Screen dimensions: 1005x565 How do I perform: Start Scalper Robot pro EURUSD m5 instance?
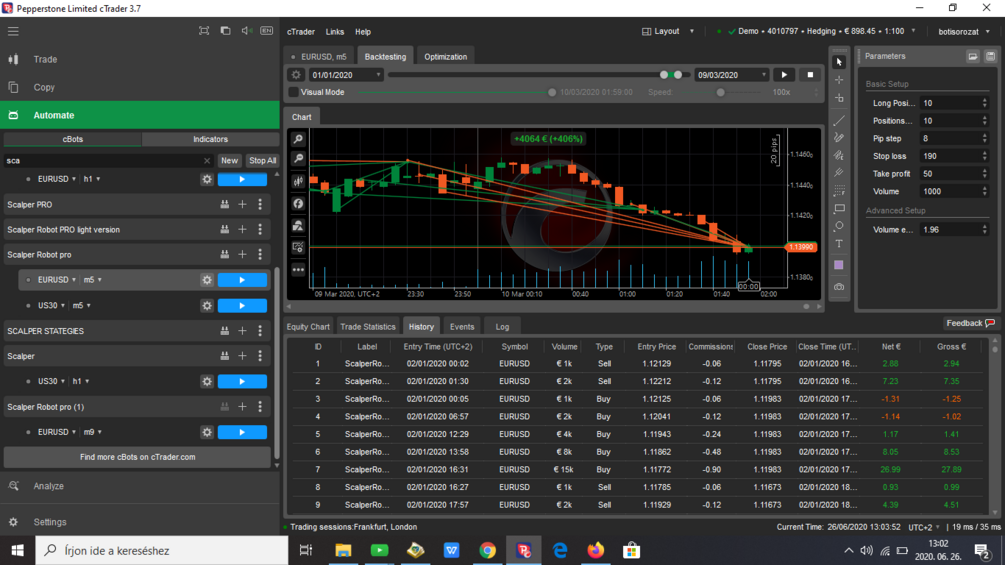click(242, 280)
